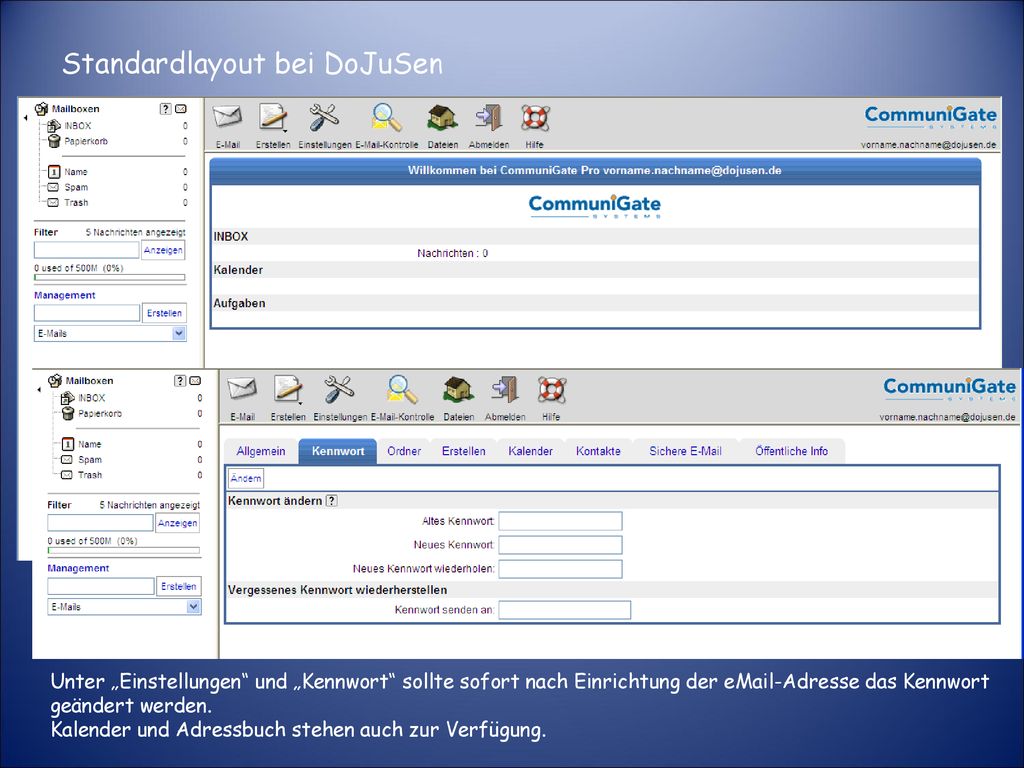1024x768 pixels.
Task: Click Kennwort senden an field
Action: pos(565,610)
